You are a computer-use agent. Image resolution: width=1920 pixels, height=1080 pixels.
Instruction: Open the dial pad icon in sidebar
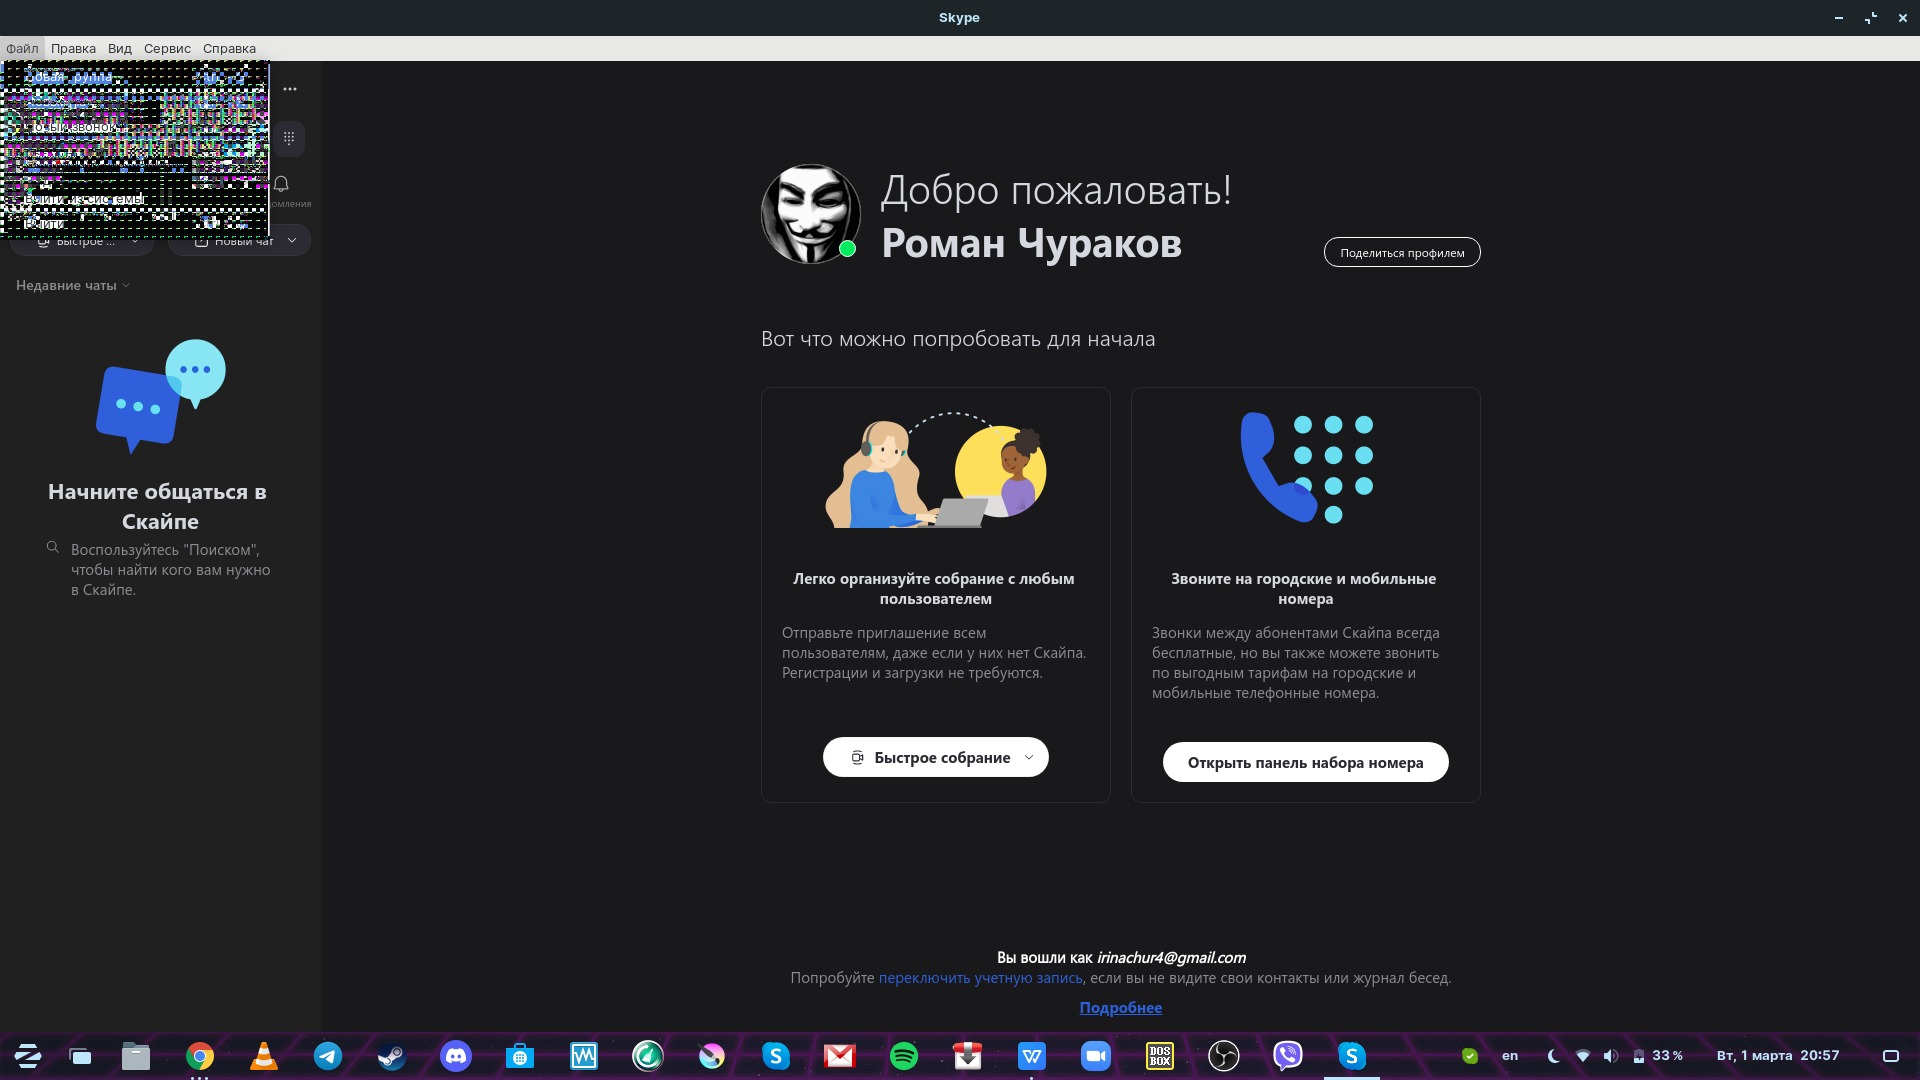(289, 138)
